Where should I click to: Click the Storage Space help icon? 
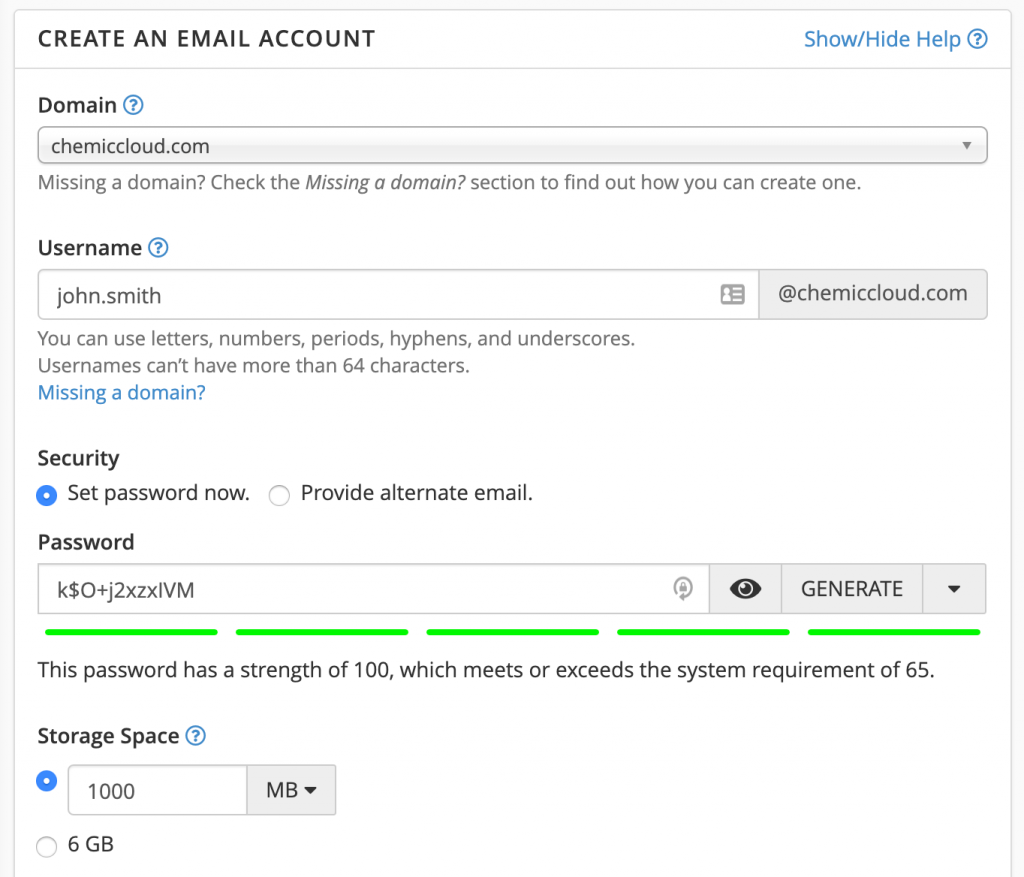pyautogui.click(x=196, y=736)
